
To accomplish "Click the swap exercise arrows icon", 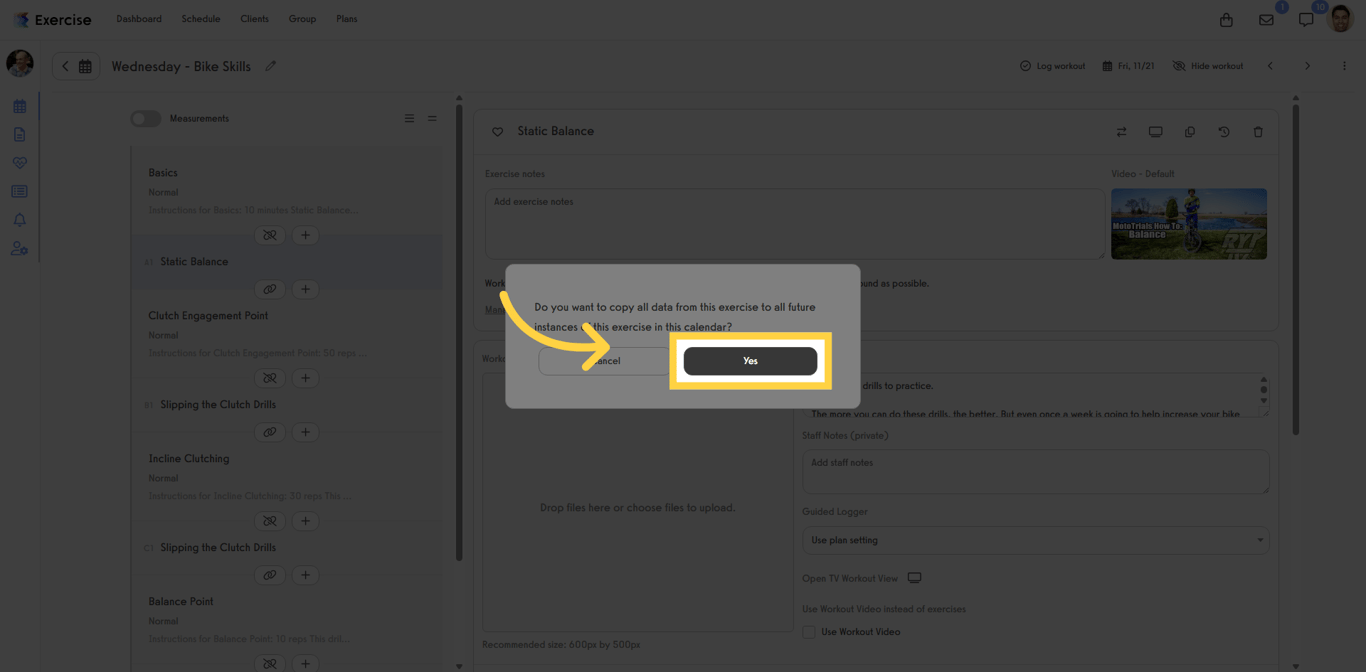I will click(1121, 132).
